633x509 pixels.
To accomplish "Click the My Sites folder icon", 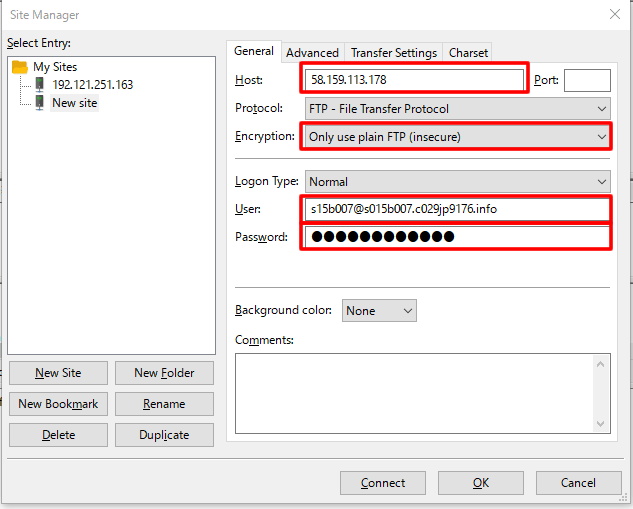I will pos(21,67).
